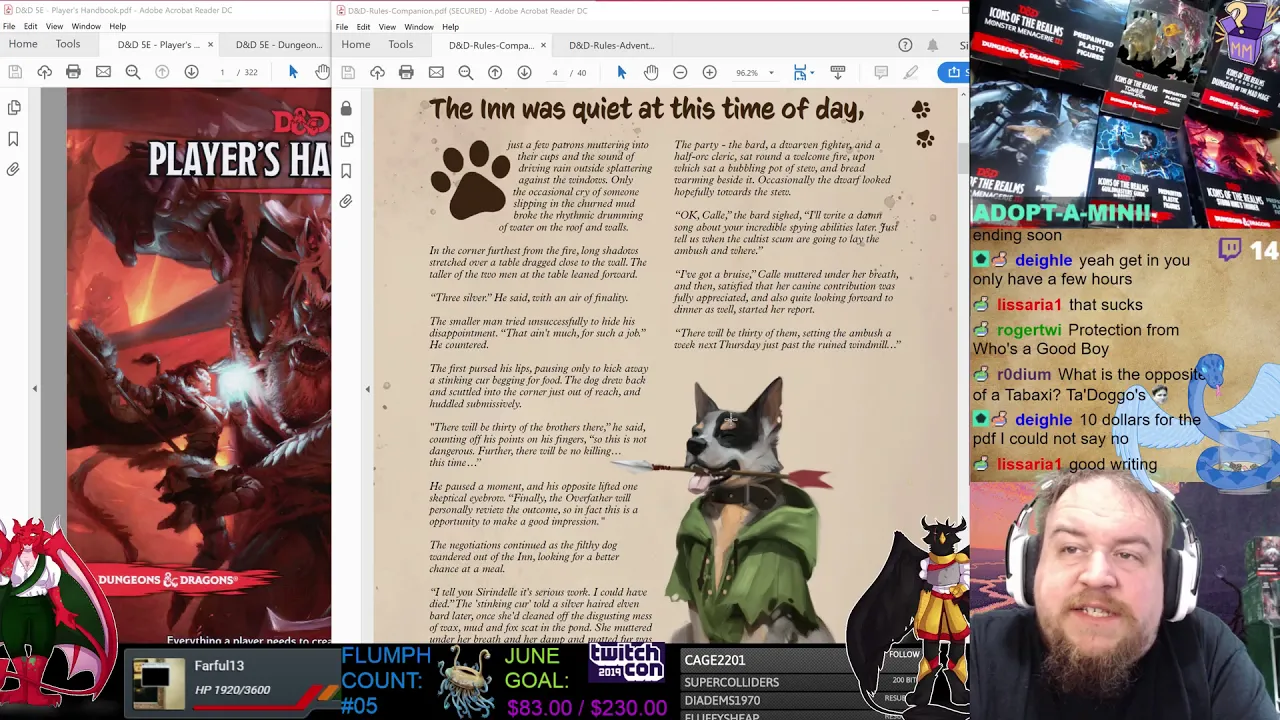Image resolution: width=1280 pixels, height=720 pixels.
Task: Zoom in plus button in Rules-Companion
Action: click(x=709, y=72)
